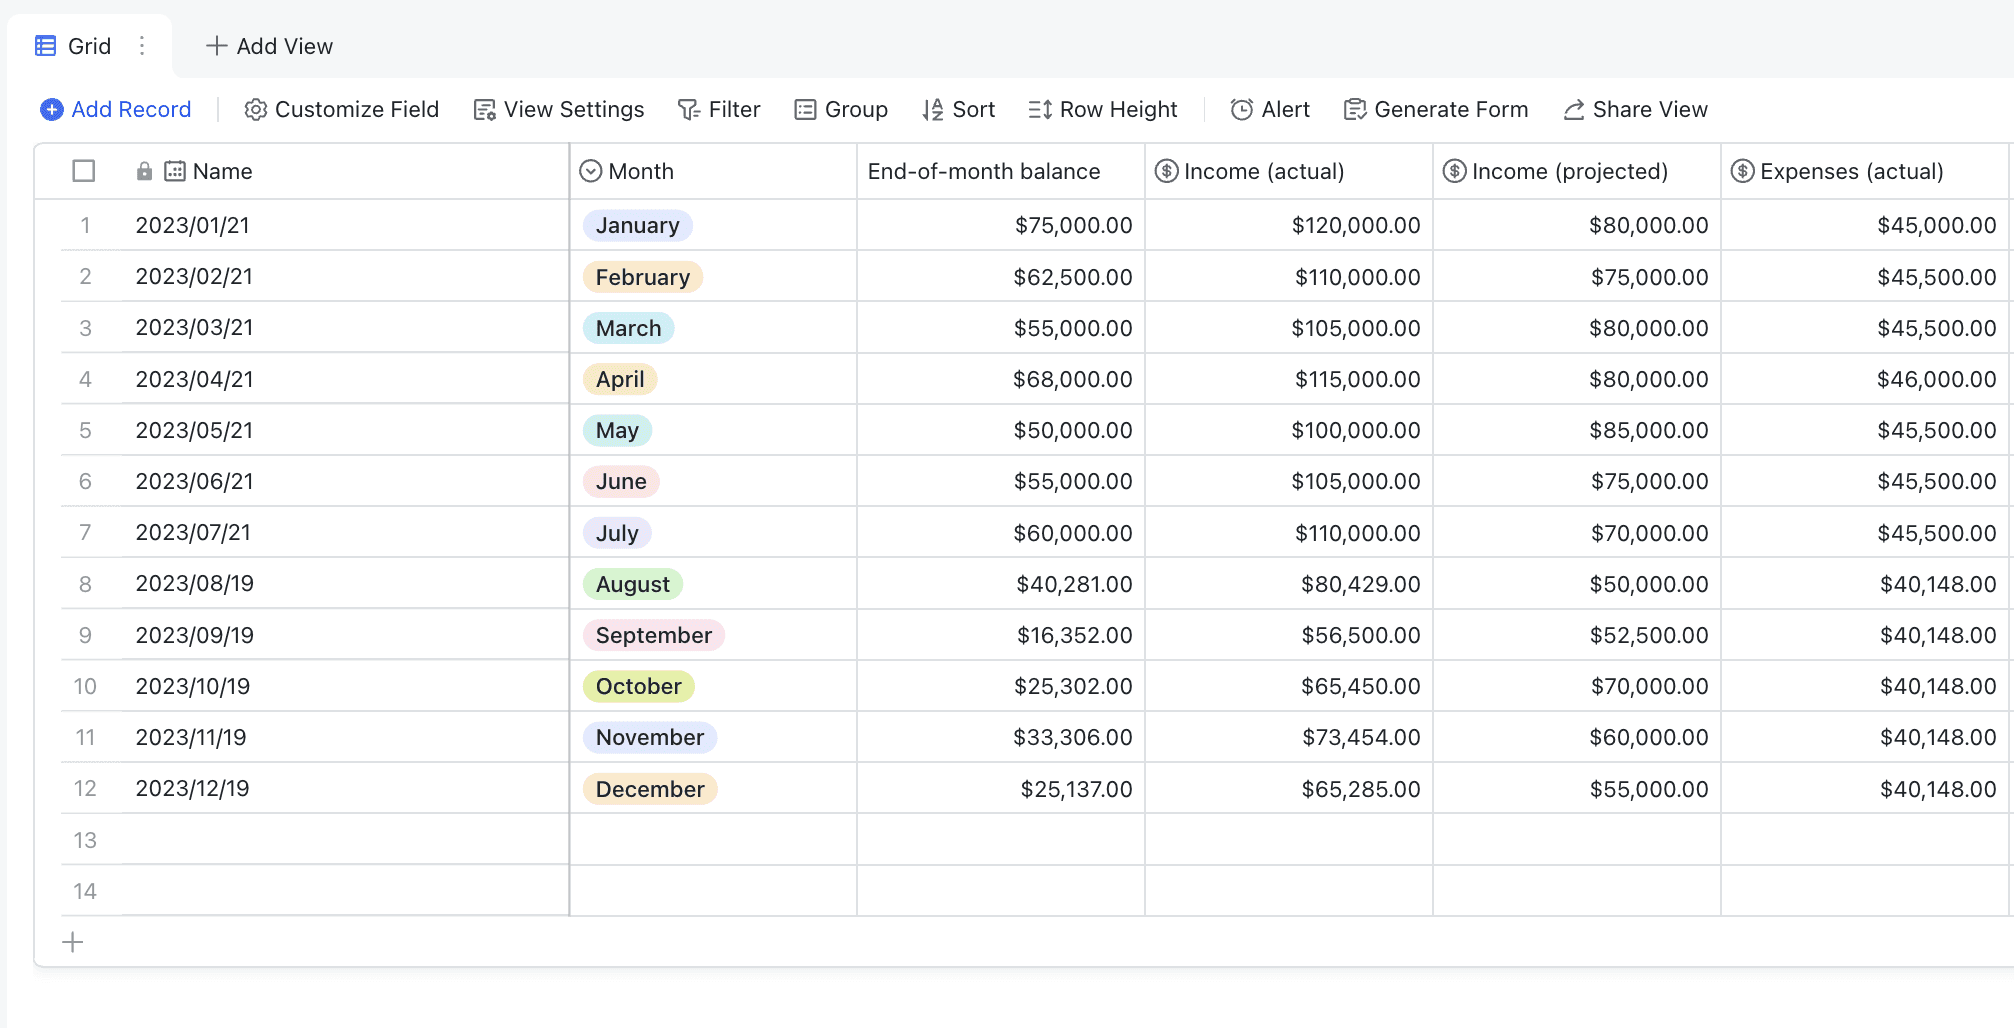The image size is (2014, 1028).
Task: Open the January month tag dropdown
Action: [638, 225]
